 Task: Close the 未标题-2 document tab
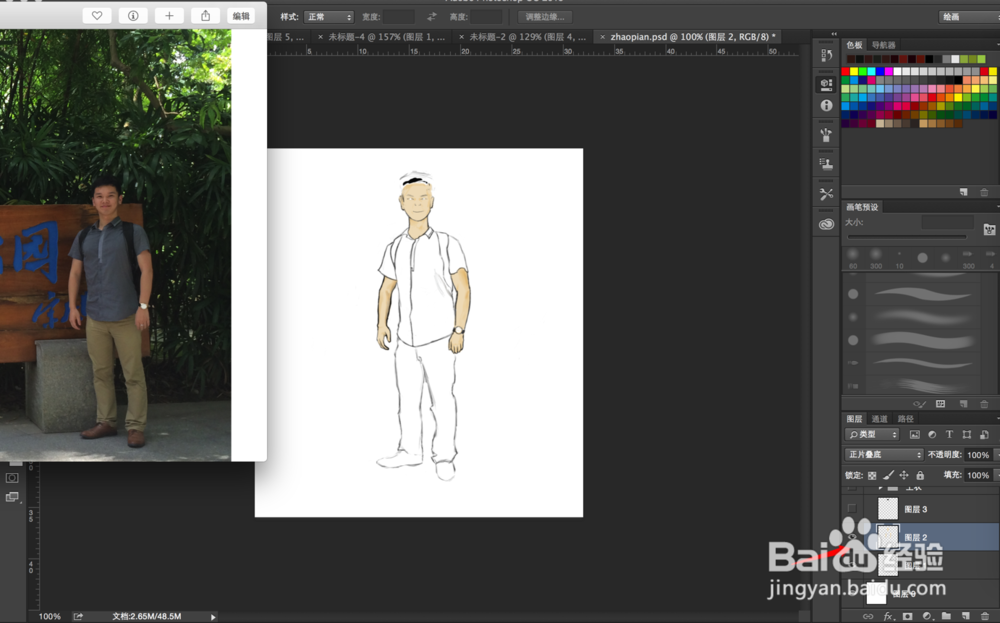pyautogui.click(x=461, y=37)
